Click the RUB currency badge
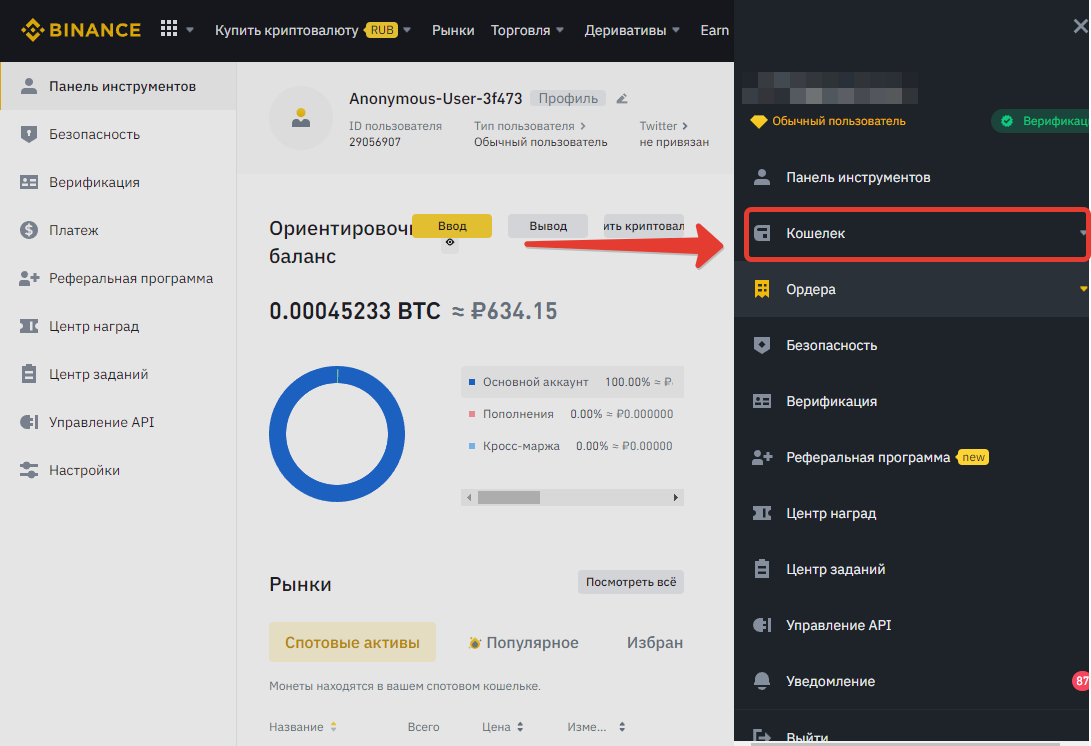Screen dimensions: 1091x746 382,30
